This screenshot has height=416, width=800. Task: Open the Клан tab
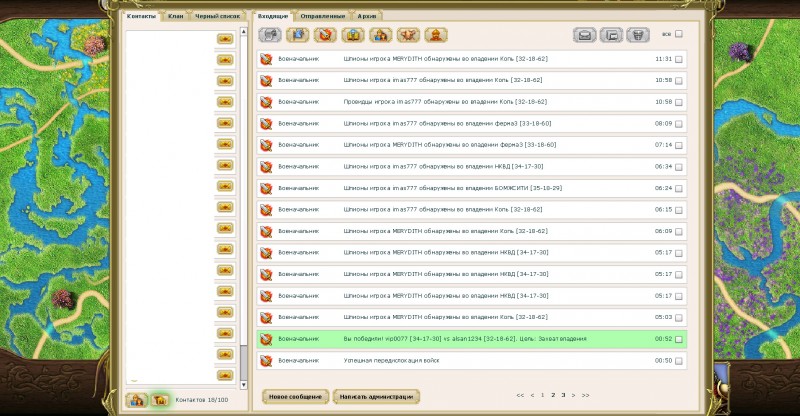(x=176, y=16)
